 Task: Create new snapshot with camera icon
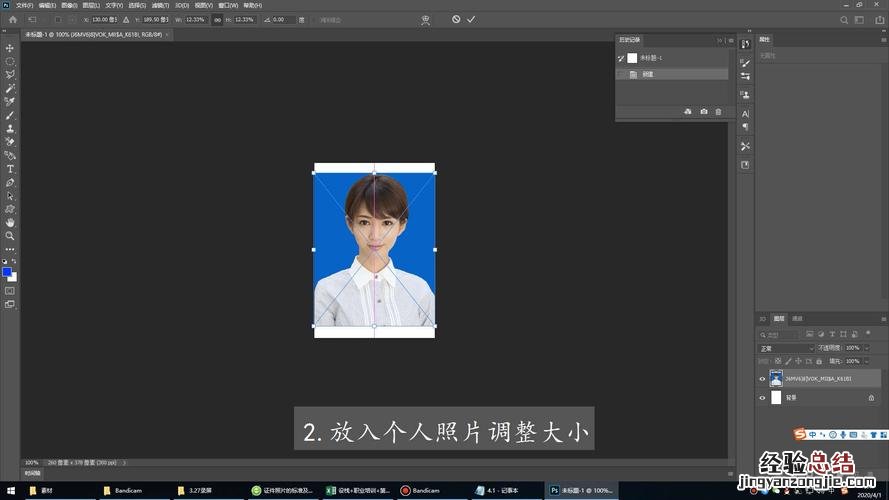703,112
